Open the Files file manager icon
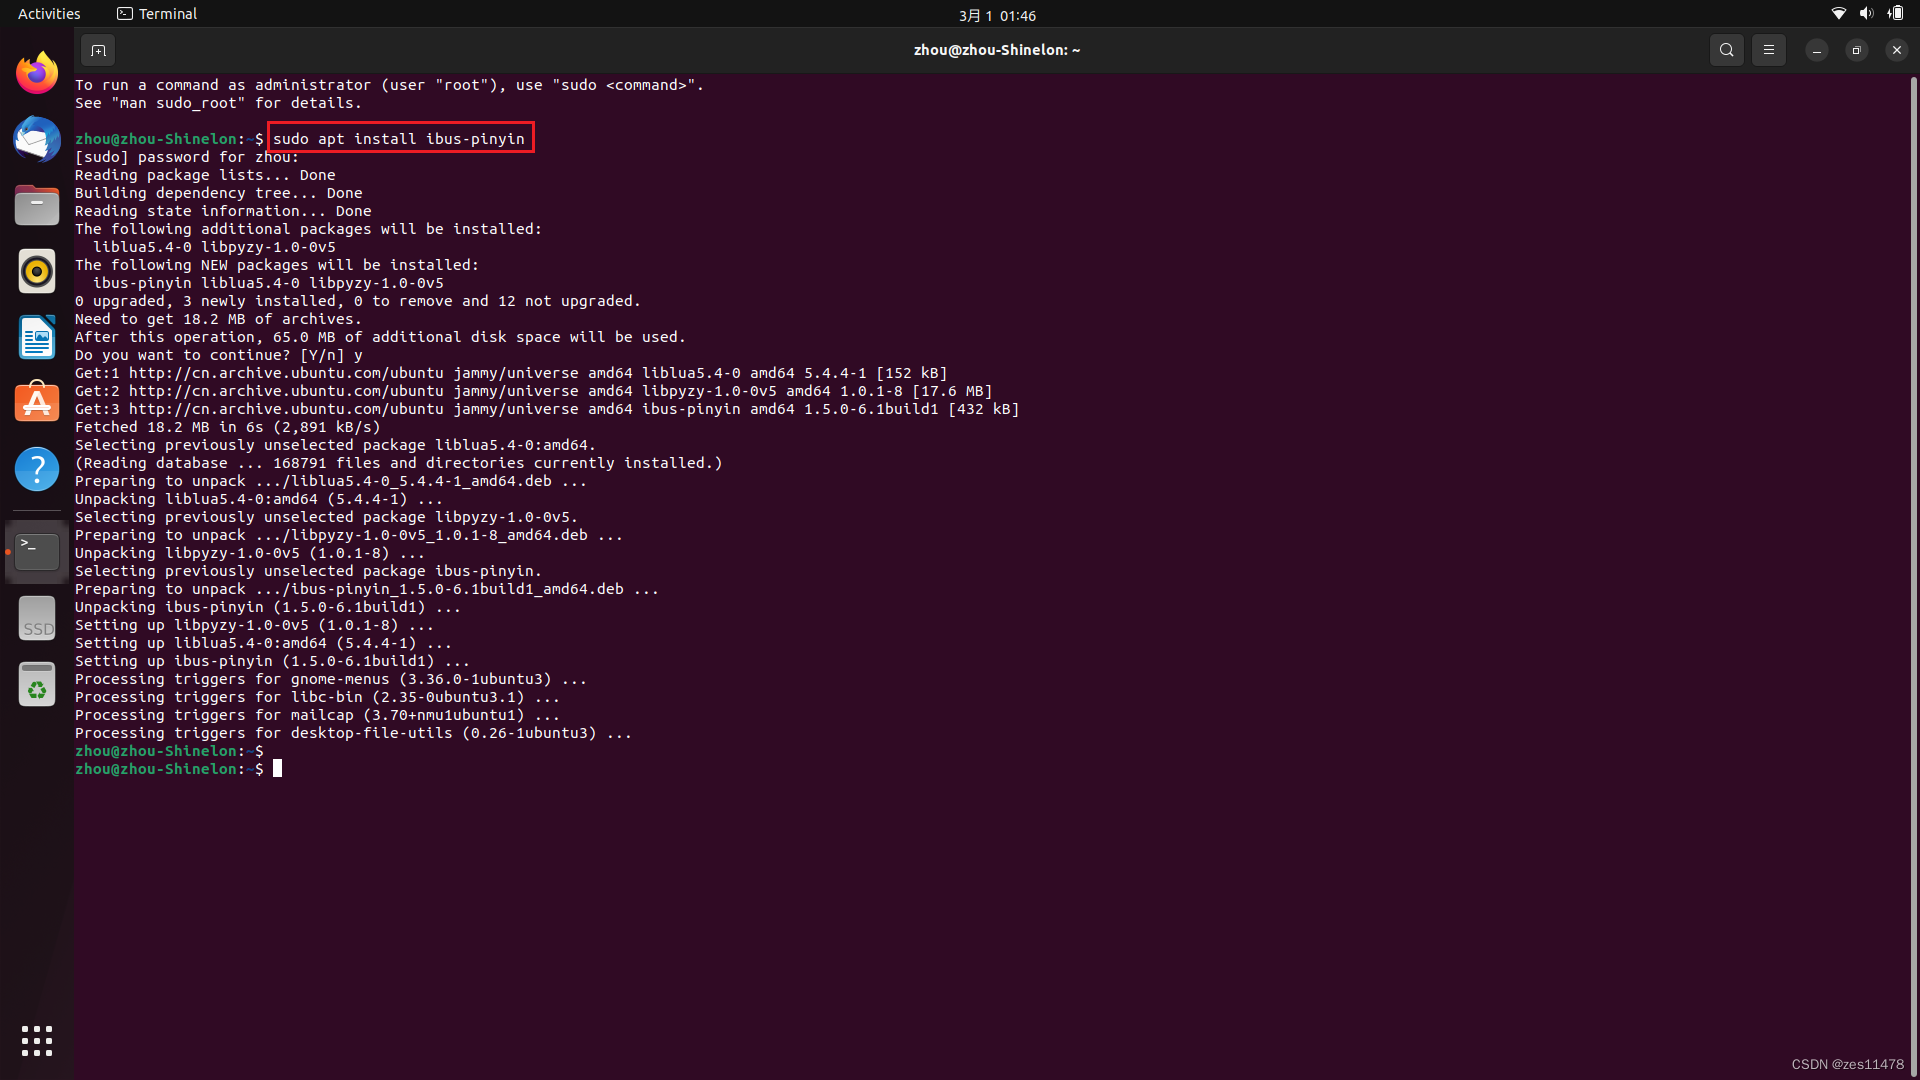Viewport: 1920px width, 1080px height. (36, 205)
